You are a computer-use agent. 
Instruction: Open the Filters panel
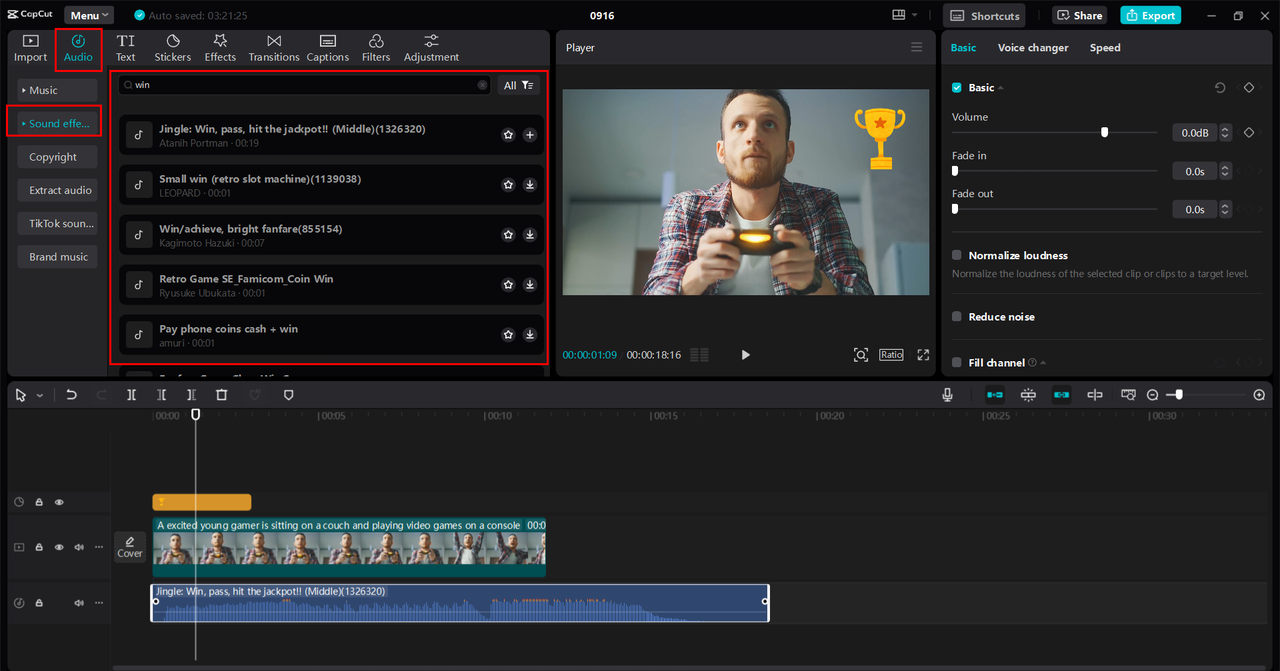coord(376,48)
